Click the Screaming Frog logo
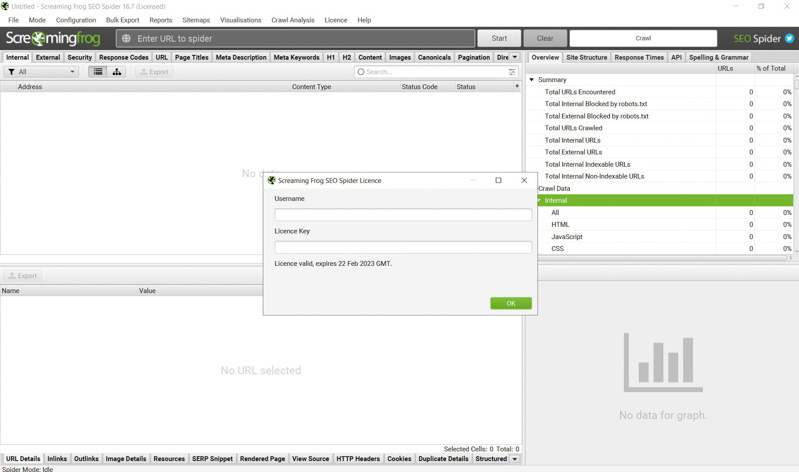Screen dimensions: 799x472 tap(53, 39)
